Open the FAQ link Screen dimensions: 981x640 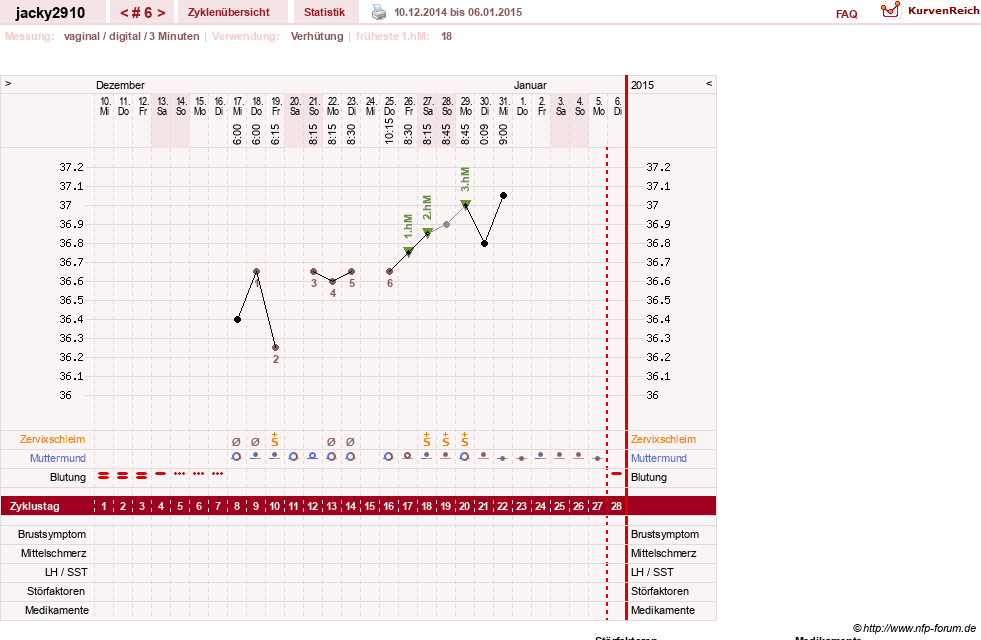[846, 14]
